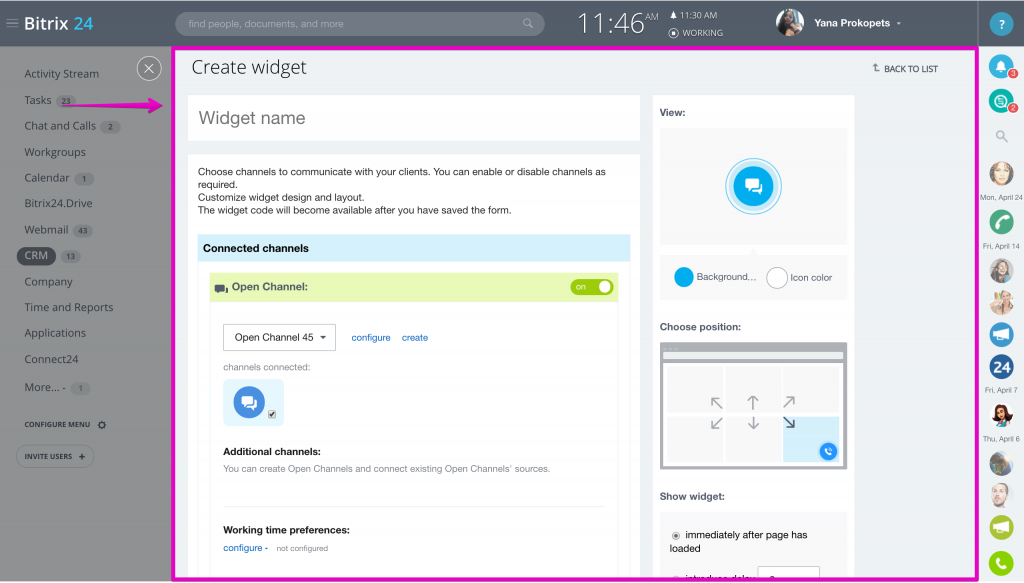
Task: Select immediately after page has loaded radio
Action: pyautogui.click(x=676, y=535)
